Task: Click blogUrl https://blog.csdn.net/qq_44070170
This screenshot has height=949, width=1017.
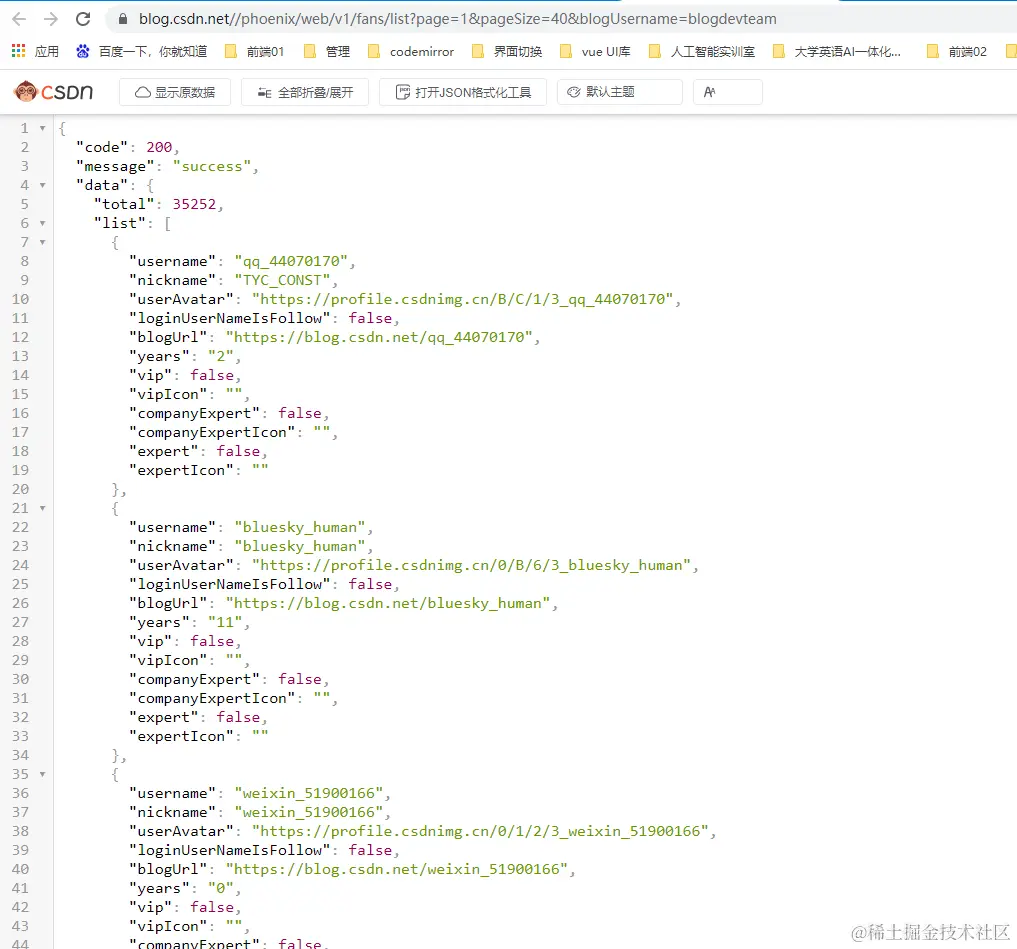Action: click(379, 337)
